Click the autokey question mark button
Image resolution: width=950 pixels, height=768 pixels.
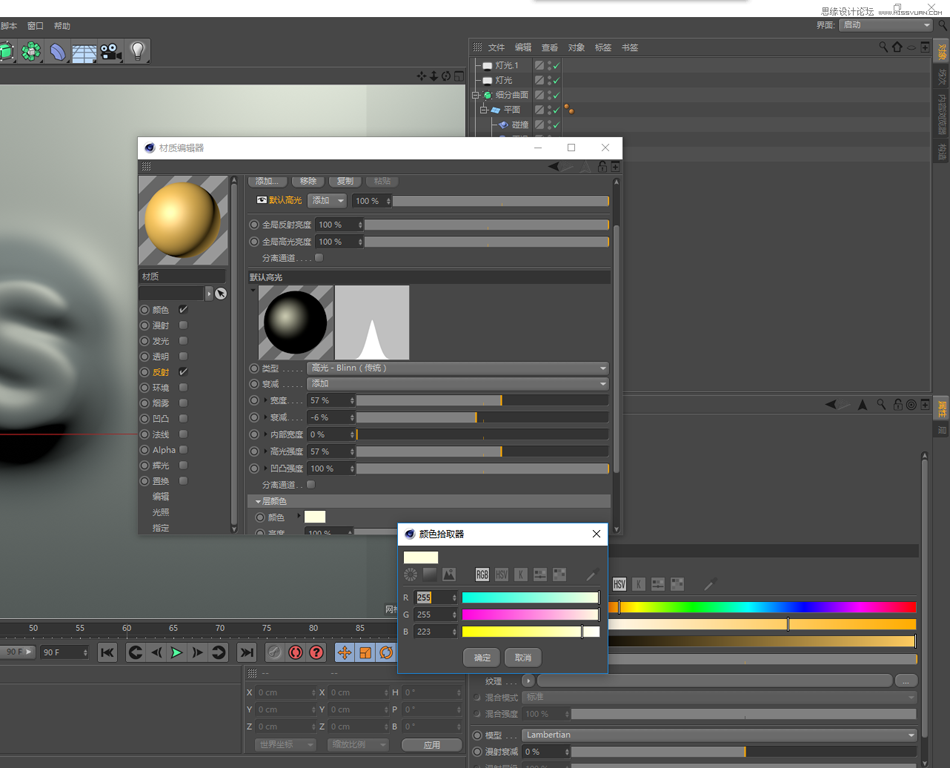point(316,652)
